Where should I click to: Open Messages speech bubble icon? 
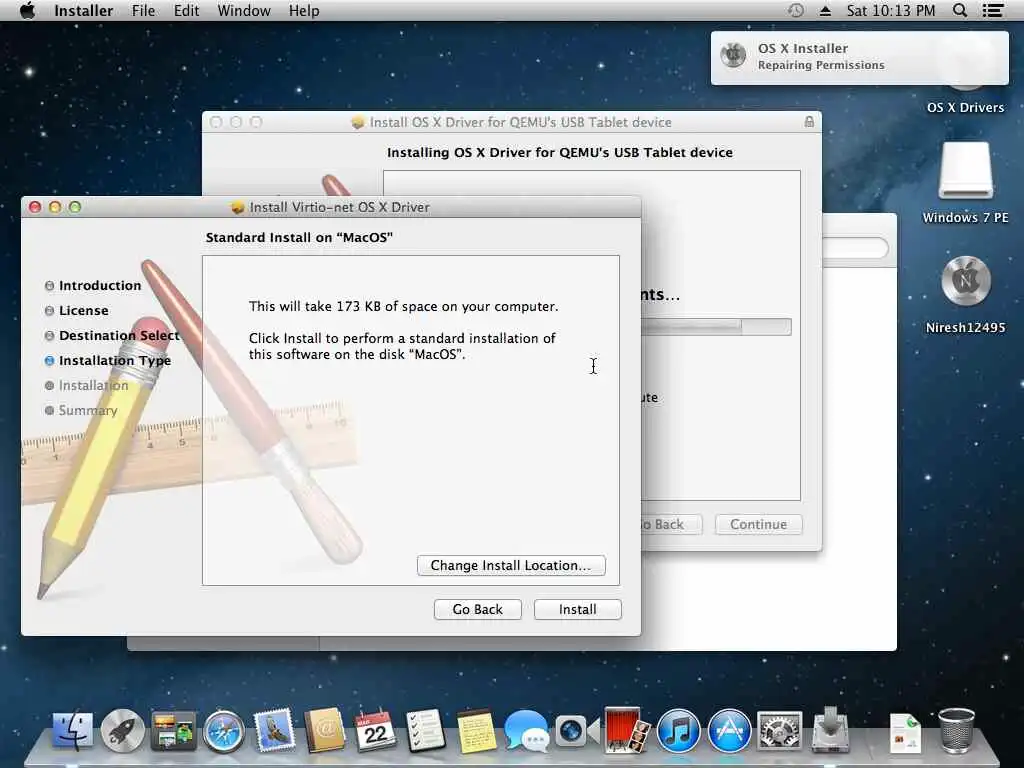pos(526,731)
